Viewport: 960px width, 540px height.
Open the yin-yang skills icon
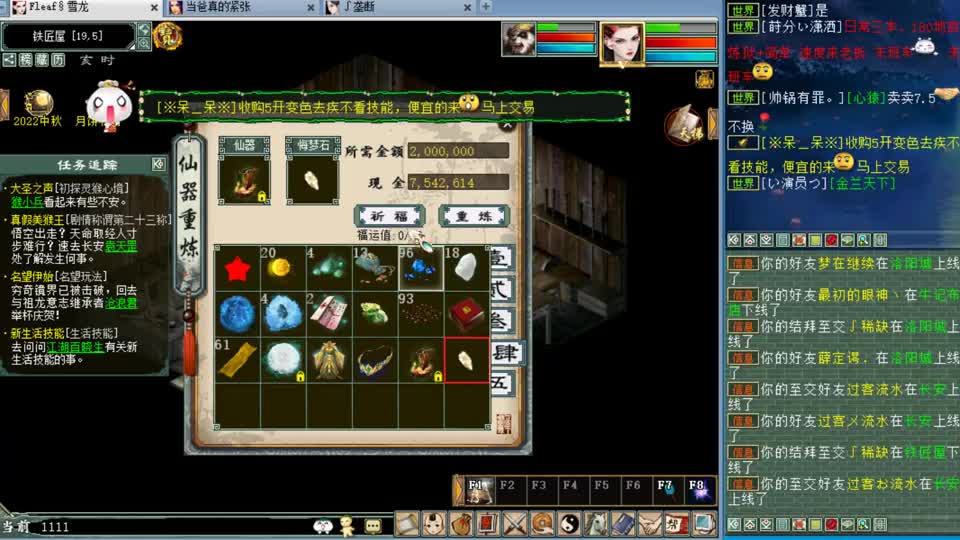[x=569, y=523]
